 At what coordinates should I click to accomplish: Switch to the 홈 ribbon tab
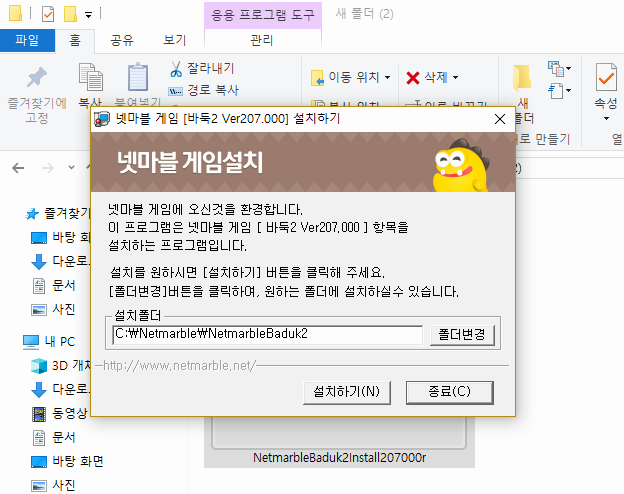[75, 41]
